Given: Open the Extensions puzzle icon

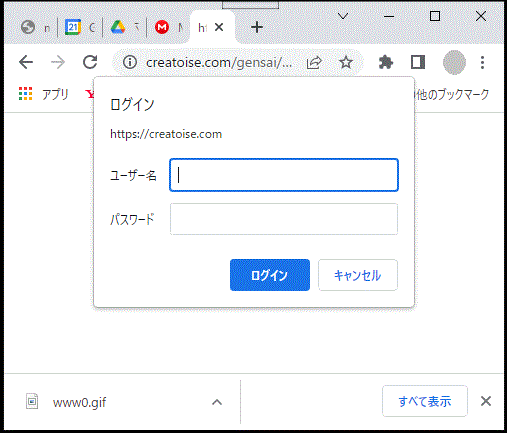Looking at the screenshot, I should click(x=386, y=62).
